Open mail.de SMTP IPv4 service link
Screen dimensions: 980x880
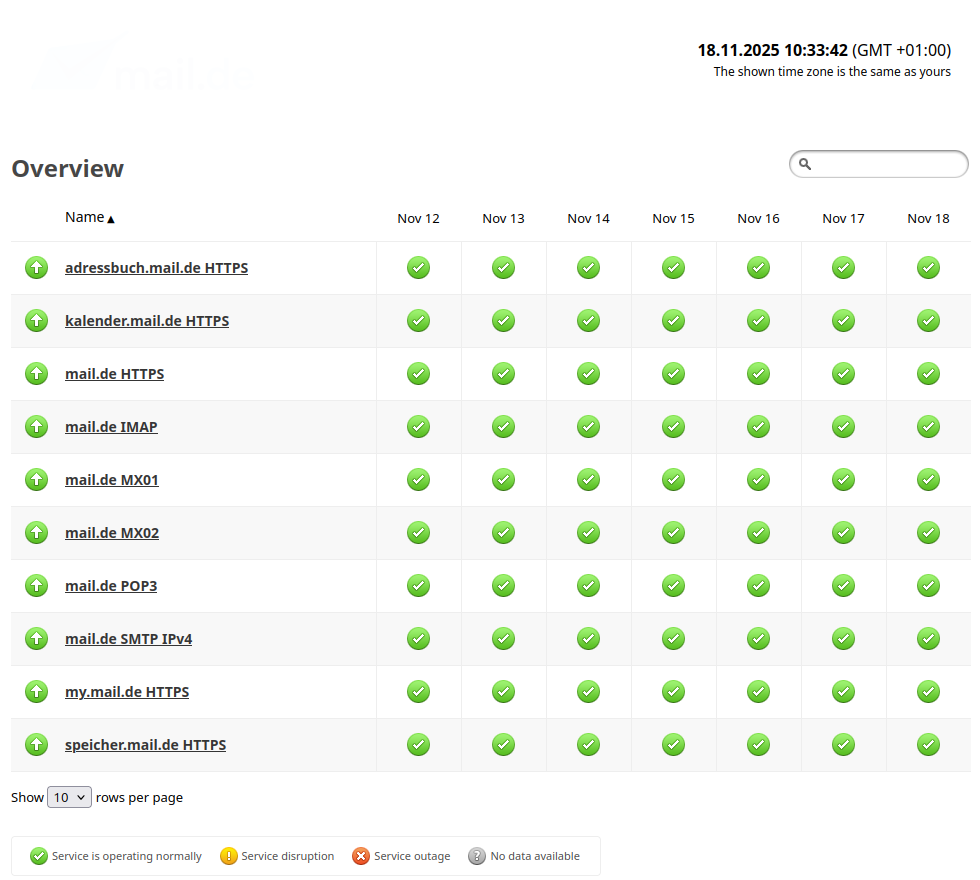point(128,639)
